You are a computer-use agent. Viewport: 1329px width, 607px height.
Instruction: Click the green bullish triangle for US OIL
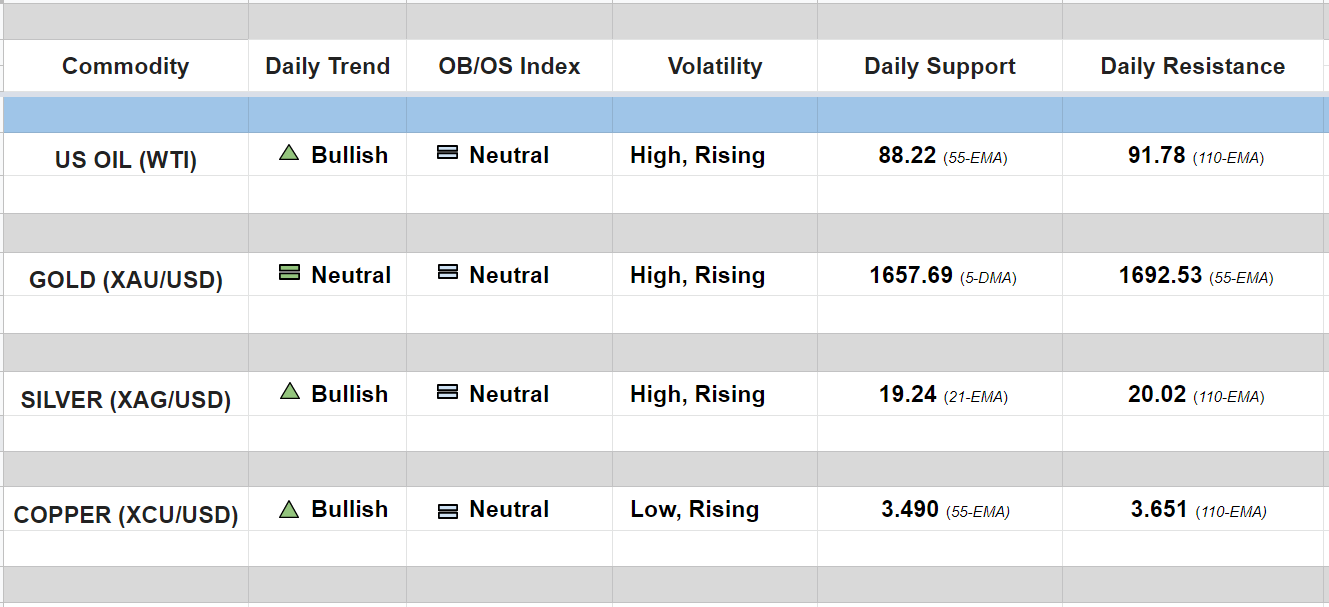(289, 154)
